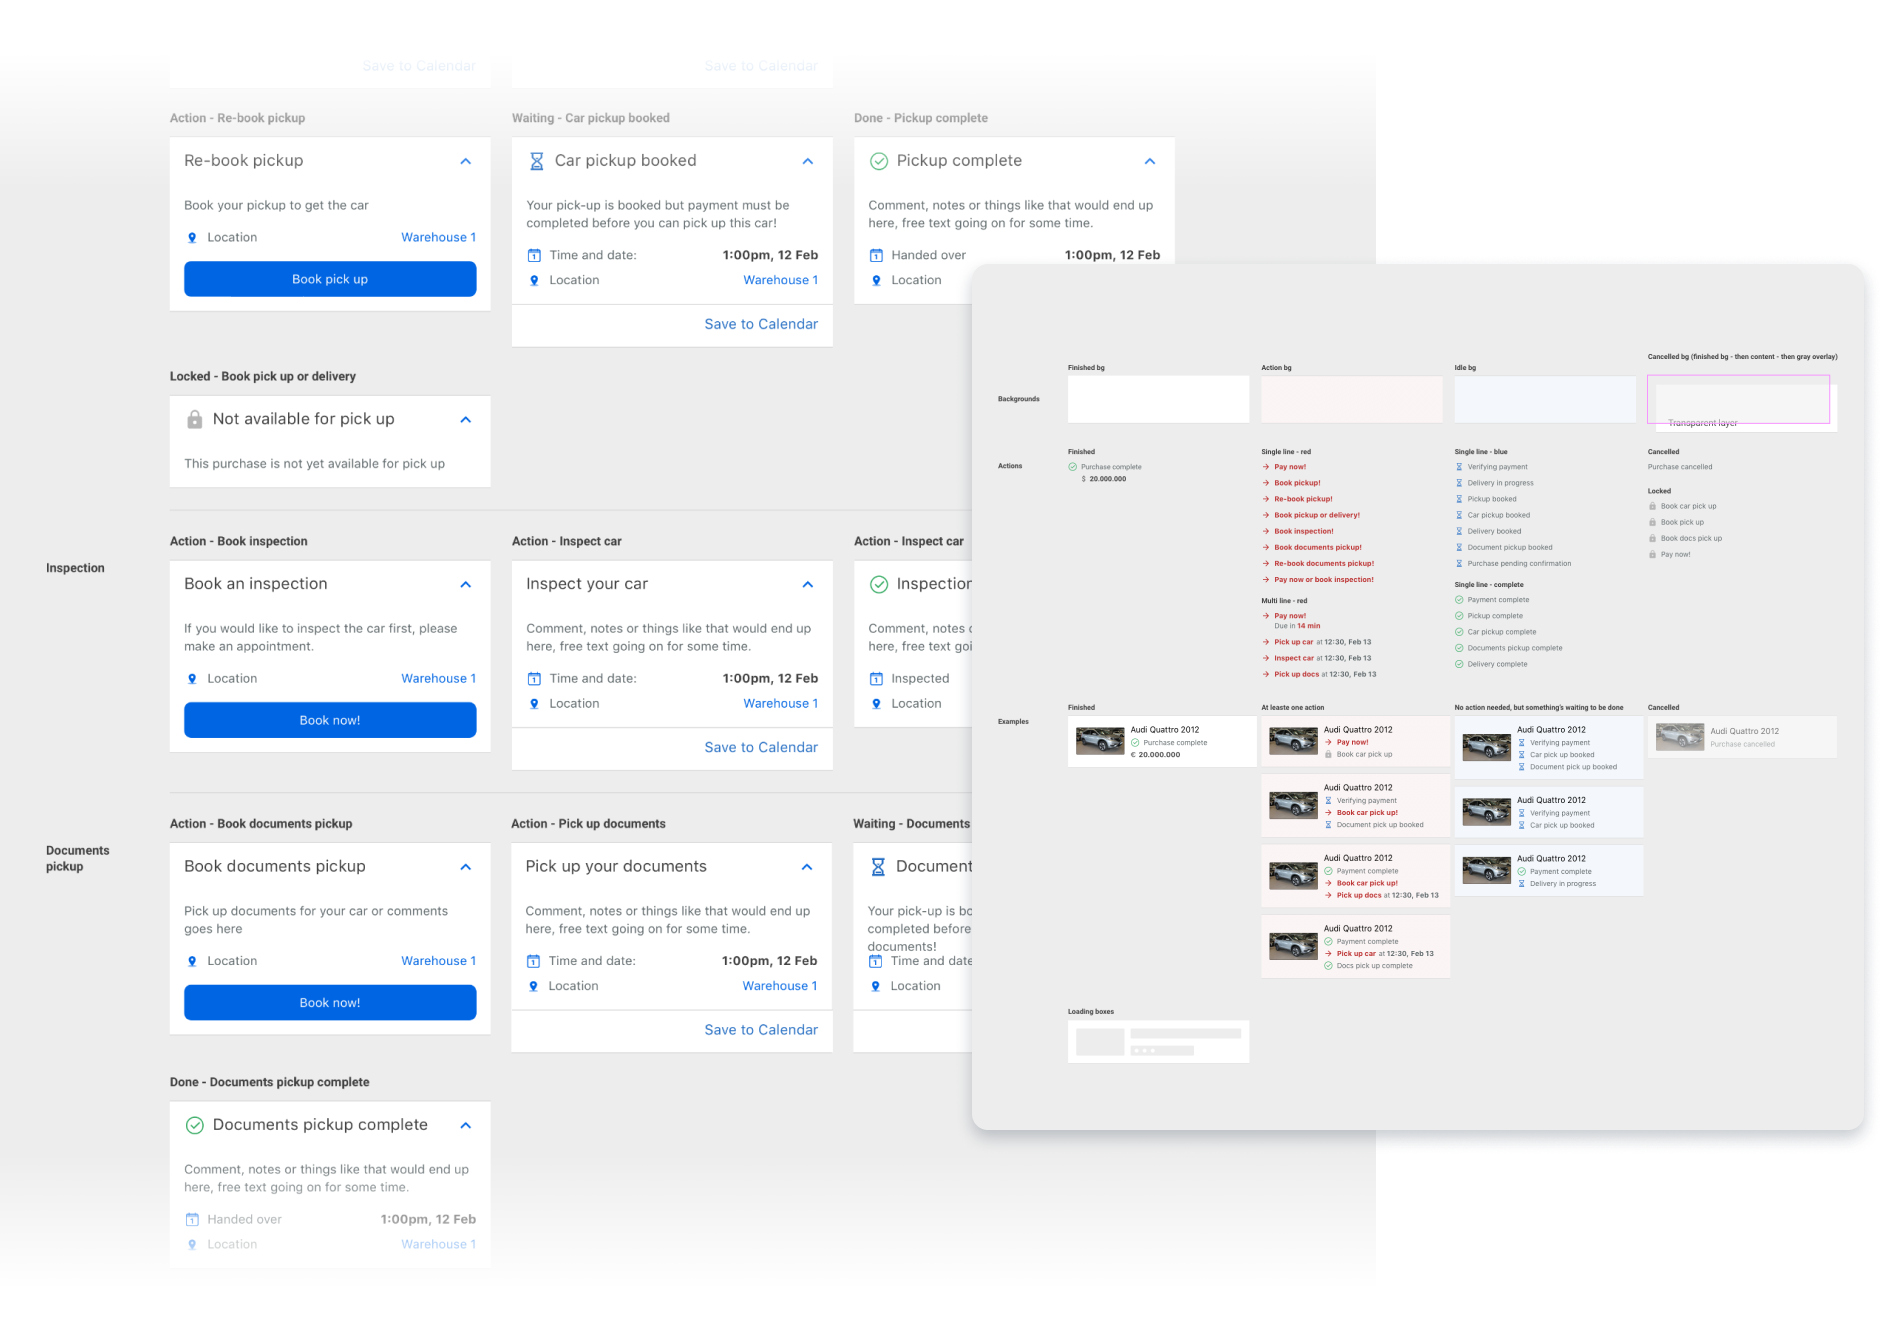1882x1342 pixels.
Task: Click location pin in Pick up your documents card
Action: point(533,986)
